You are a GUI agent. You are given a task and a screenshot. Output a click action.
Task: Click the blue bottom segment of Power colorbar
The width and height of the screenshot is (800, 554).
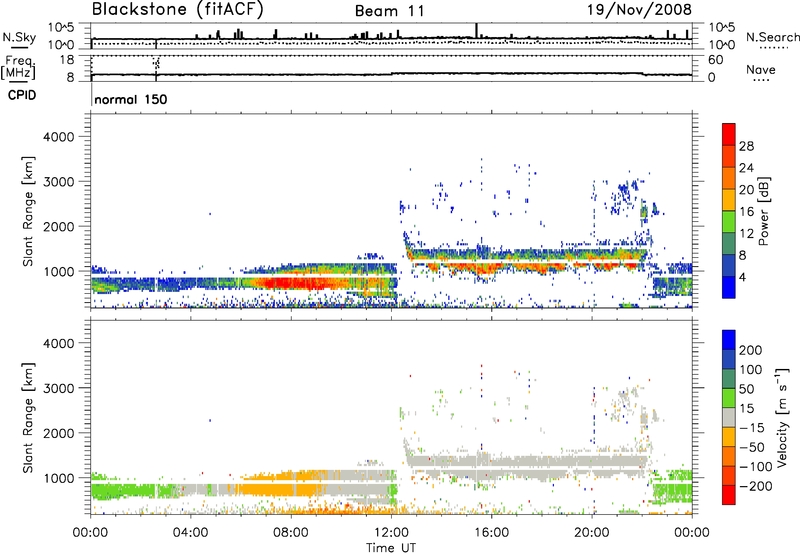(729, 287)
